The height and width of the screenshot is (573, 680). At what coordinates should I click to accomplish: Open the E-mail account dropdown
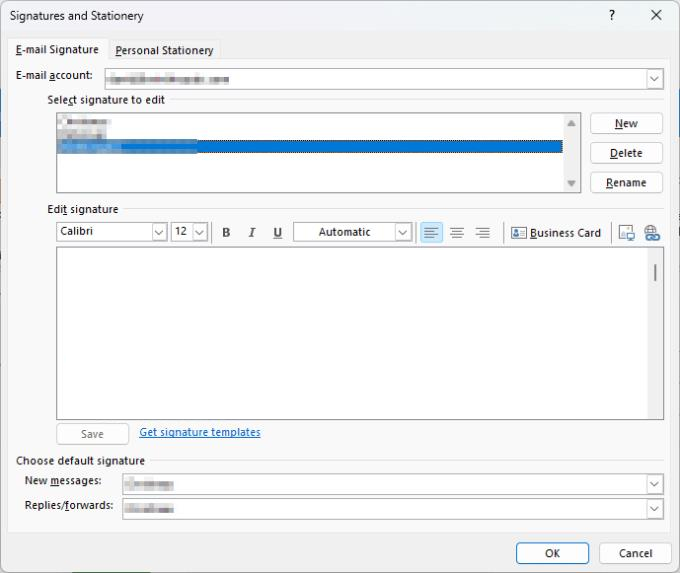click(x=654, y=79)
